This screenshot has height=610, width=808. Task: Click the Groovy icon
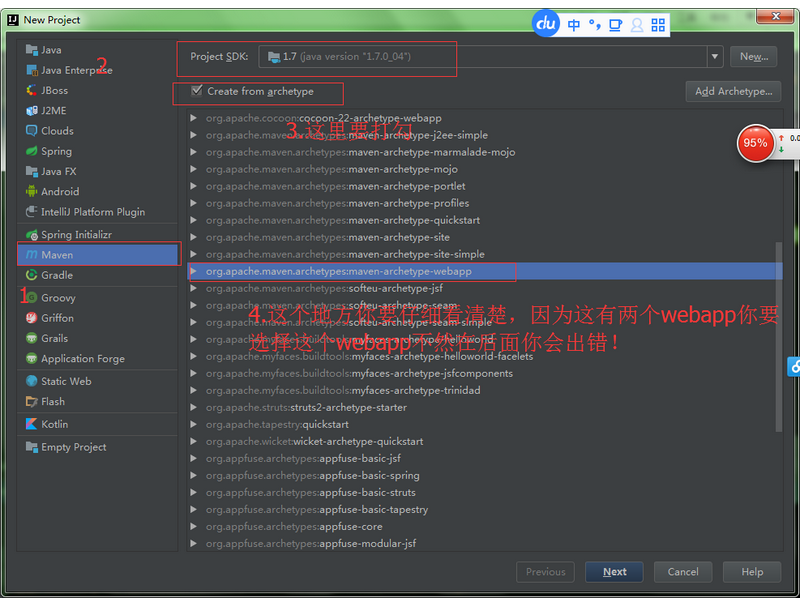click(31, 298)
